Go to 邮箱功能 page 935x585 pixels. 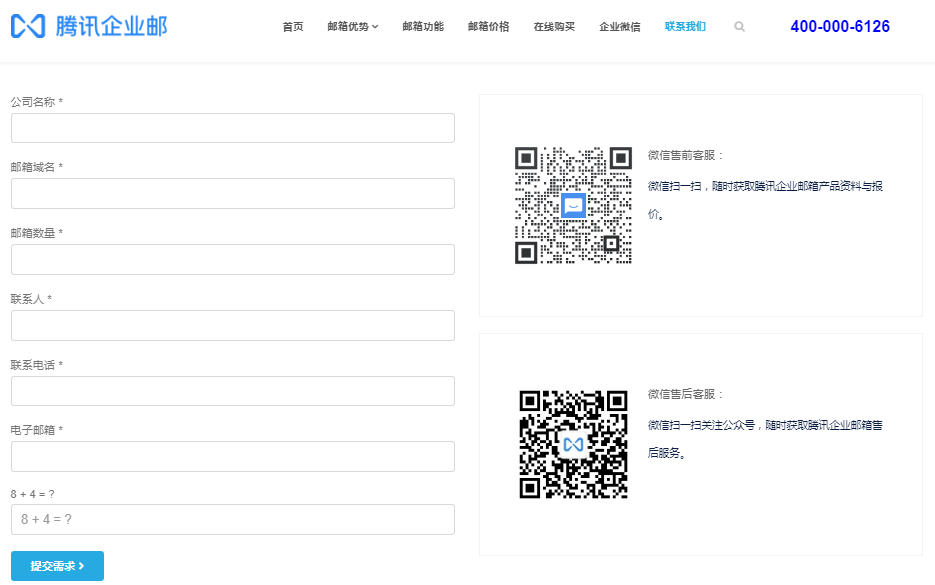(423, 26)
